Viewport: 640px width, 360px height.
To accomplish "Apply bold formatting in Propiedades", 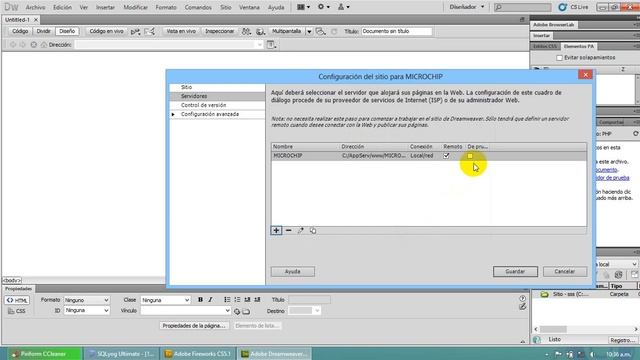I will (x=200, y=300).
